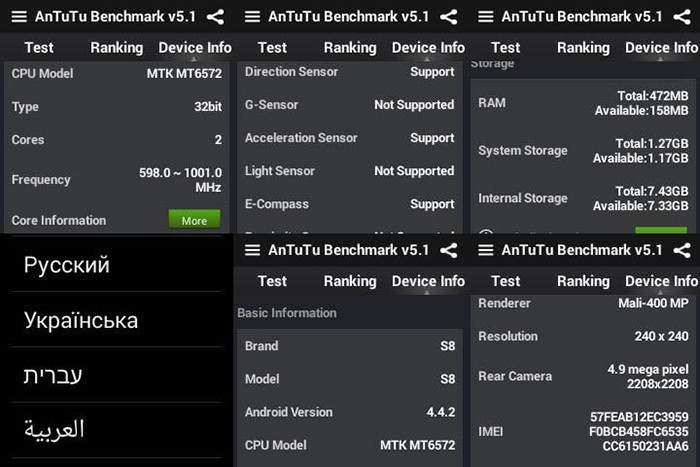Tap share icon in the IMEI panel
The height and width of the screenshot is (467, 700).
[682, 250]
